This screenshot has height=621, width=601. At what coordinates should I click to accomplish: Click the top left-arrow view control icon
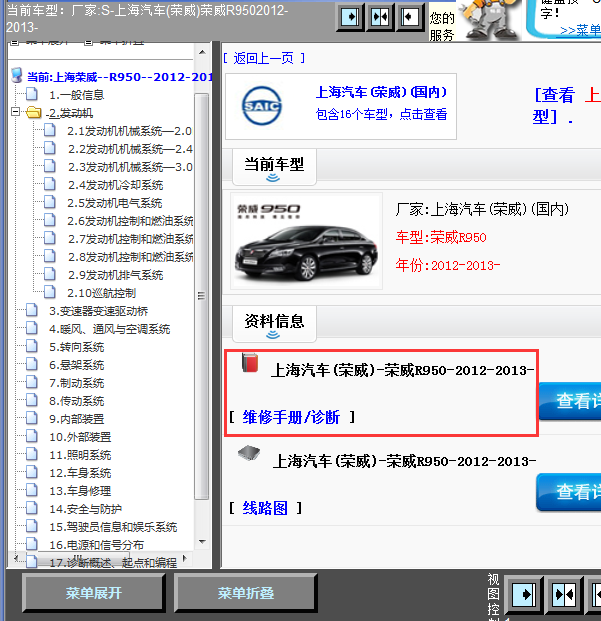tap(410, 17)
